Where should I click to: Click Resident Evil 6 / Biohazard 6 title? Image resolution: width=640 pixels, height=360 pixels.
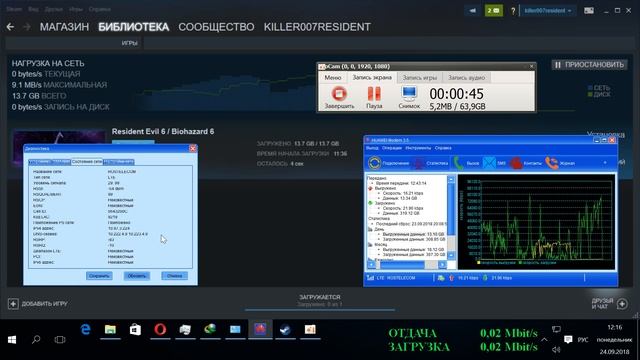[163, 131]
